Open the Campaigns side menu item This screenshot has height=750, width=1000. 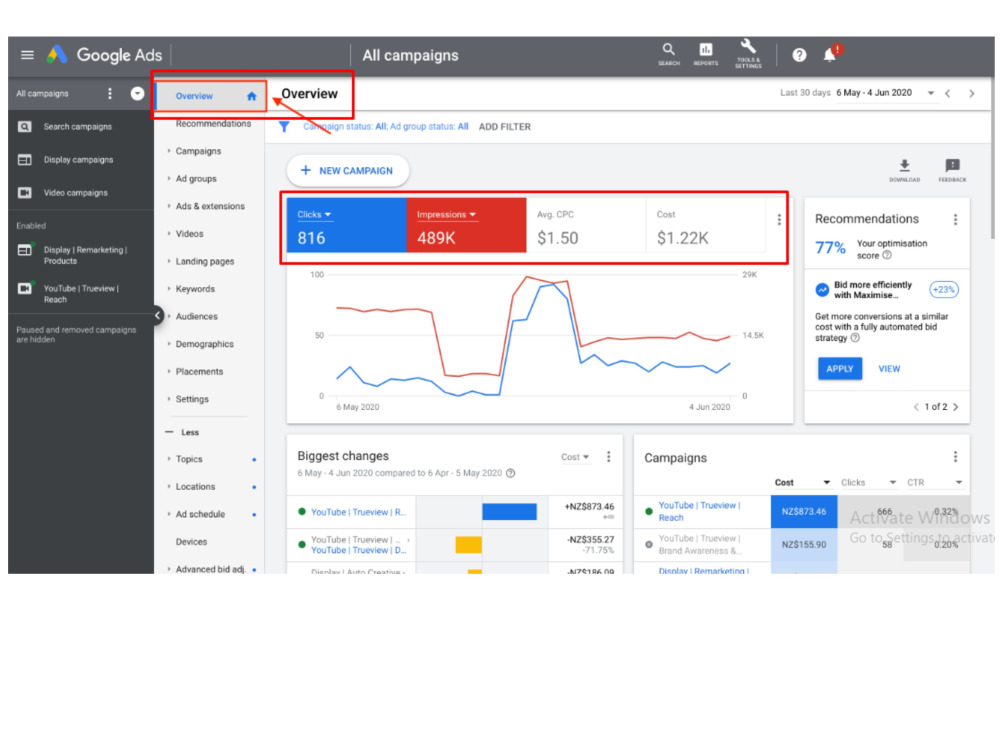click(x=198, y=151)
